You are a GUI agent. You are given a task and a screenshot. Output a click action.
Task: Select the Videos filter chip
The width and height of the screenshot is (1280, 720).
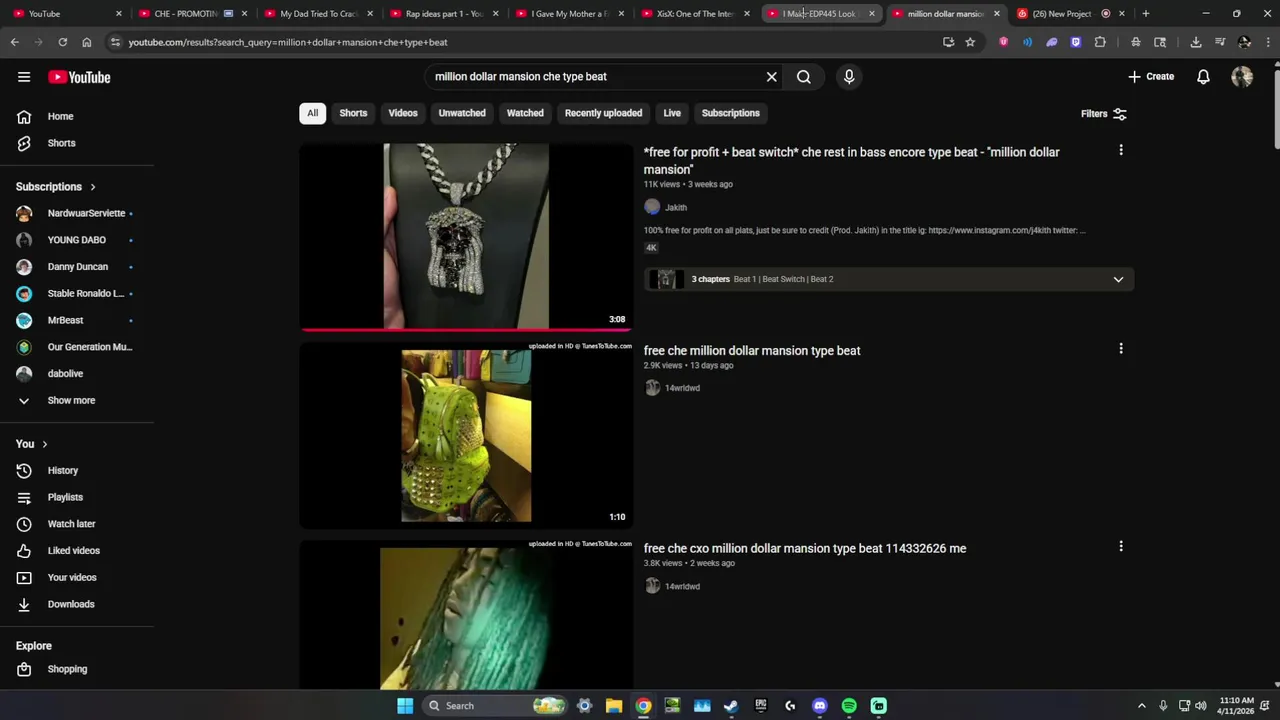(403, 113)
